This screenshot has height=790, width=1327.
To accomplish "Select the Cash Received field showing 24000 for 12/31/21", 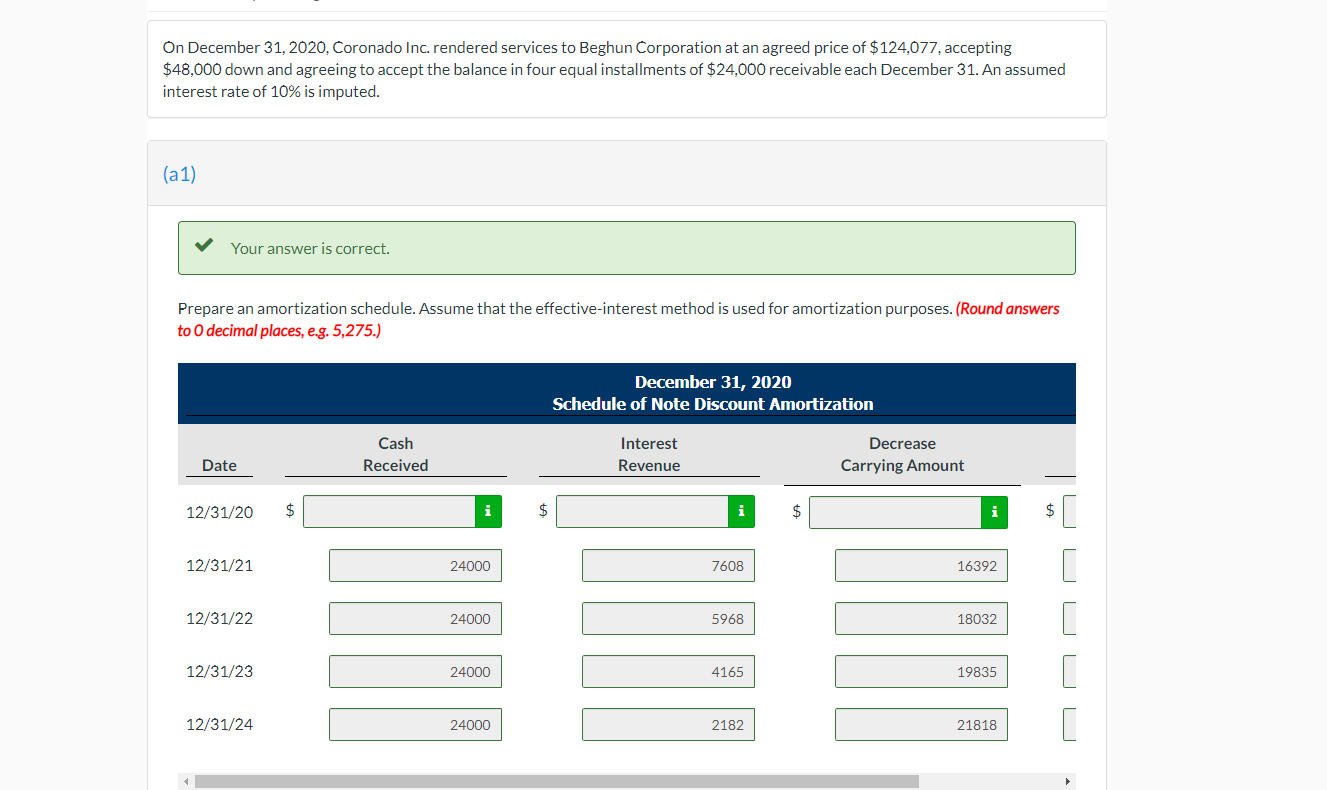I will click(415, 565).
